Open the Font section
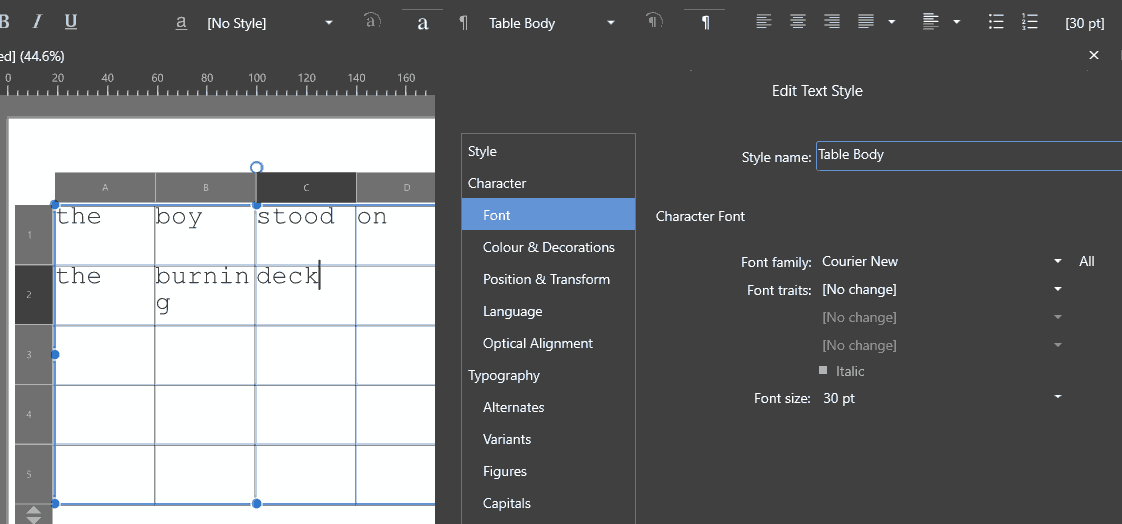 click(x=548, y=215)
